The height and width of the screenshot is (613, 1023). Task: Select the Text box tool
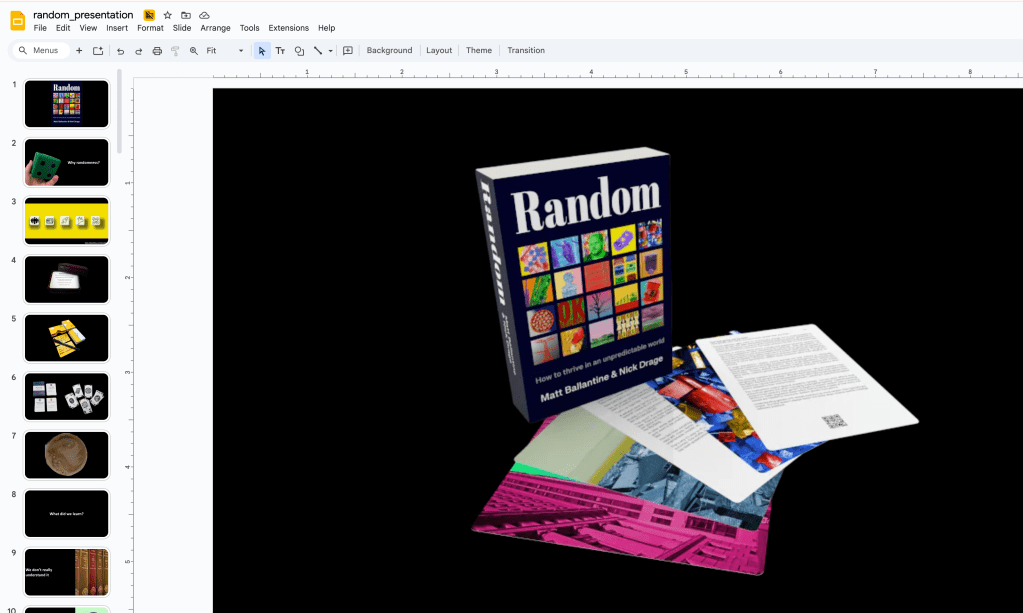(280, 50)
